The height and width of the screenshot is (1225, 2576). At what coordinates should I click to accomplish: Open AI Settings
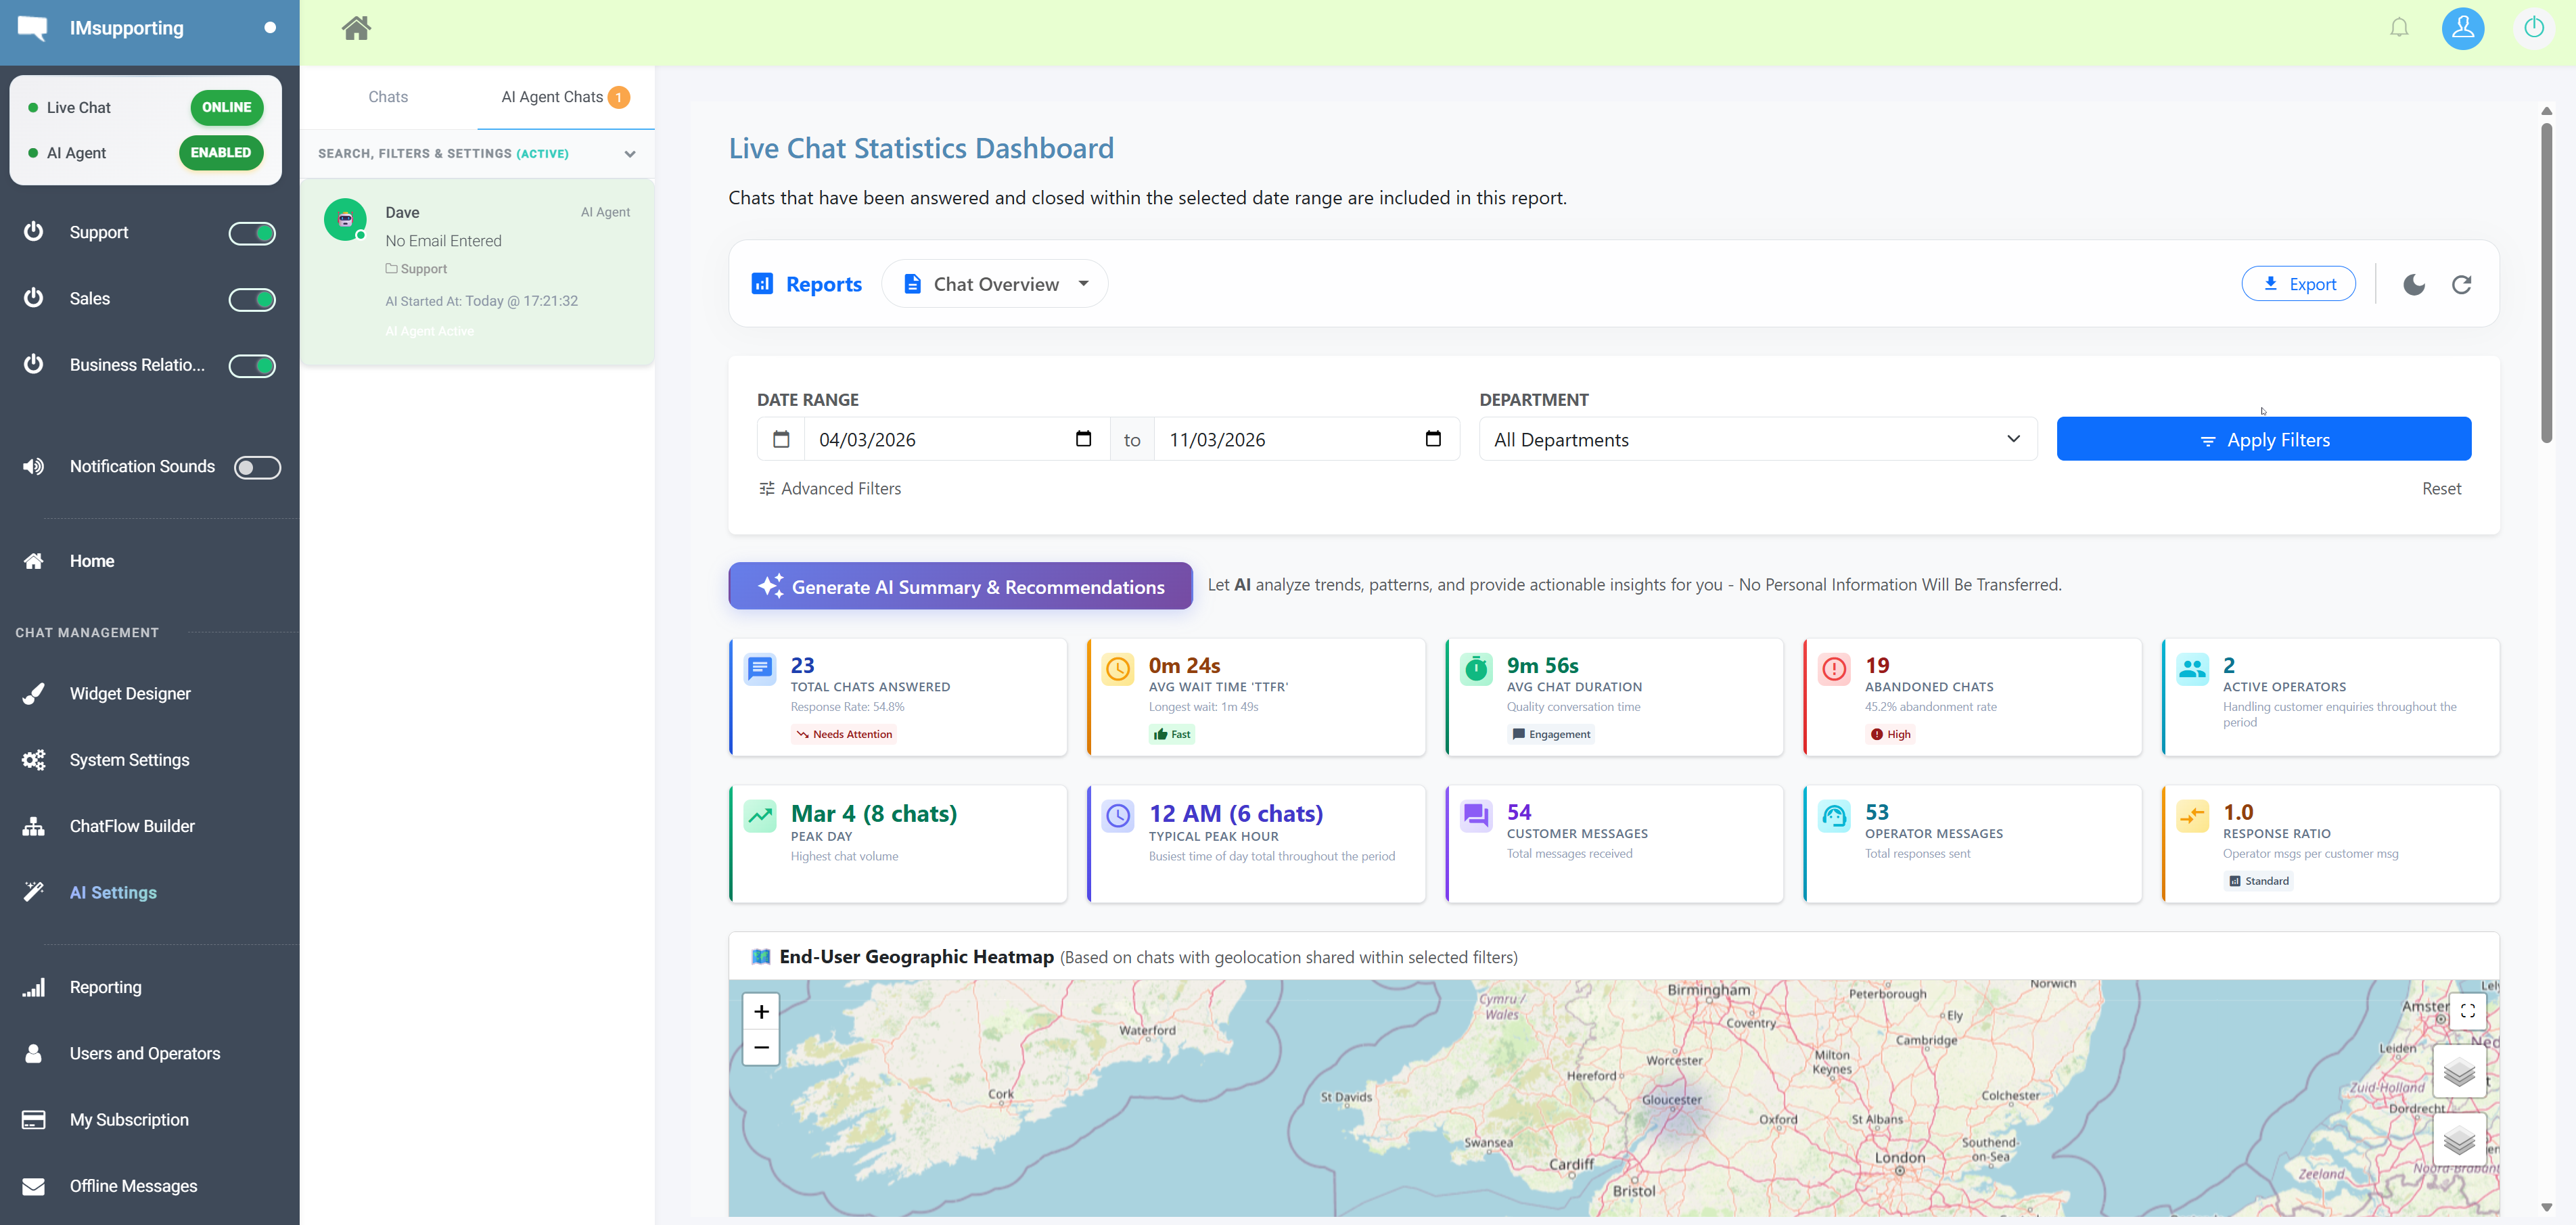[x=113, y=892]
